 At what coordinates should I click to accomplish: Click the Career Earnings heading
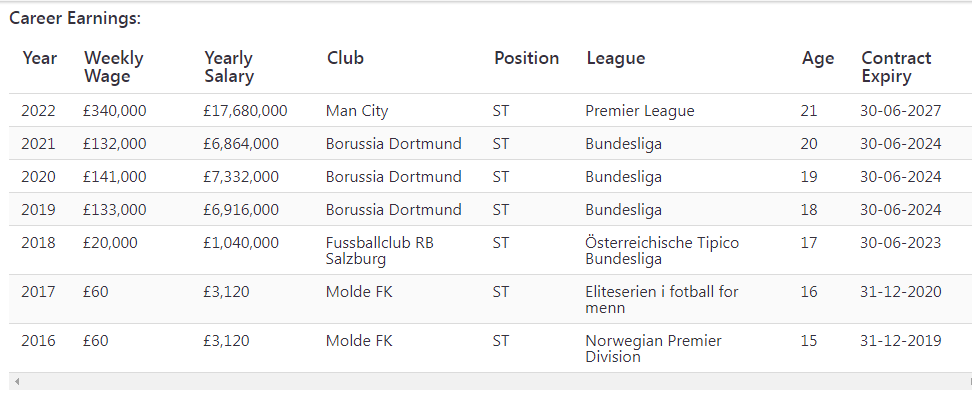tap(75, 19)
